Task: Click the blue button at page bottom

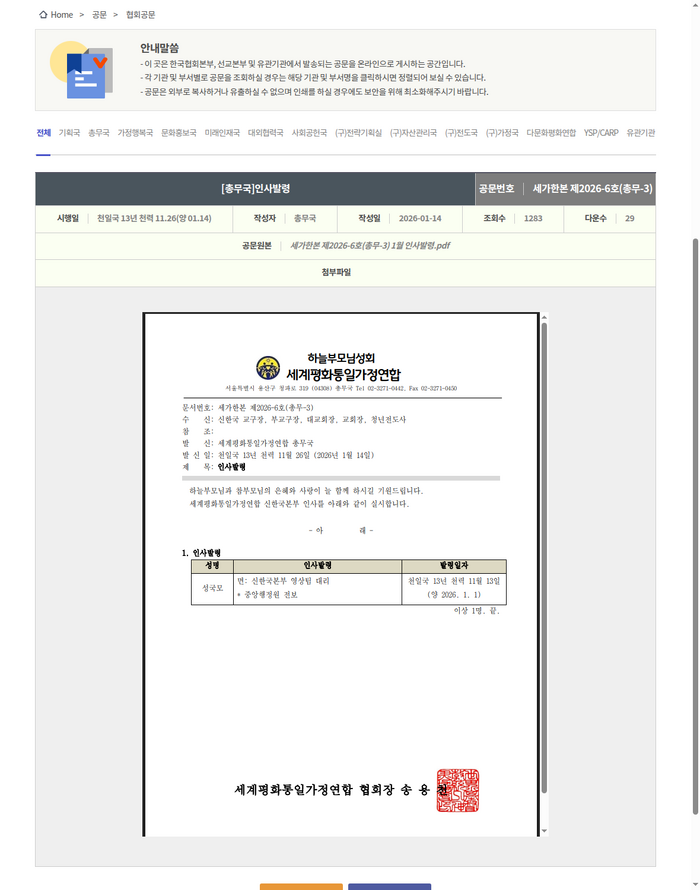Action: [x=389, y=887]
